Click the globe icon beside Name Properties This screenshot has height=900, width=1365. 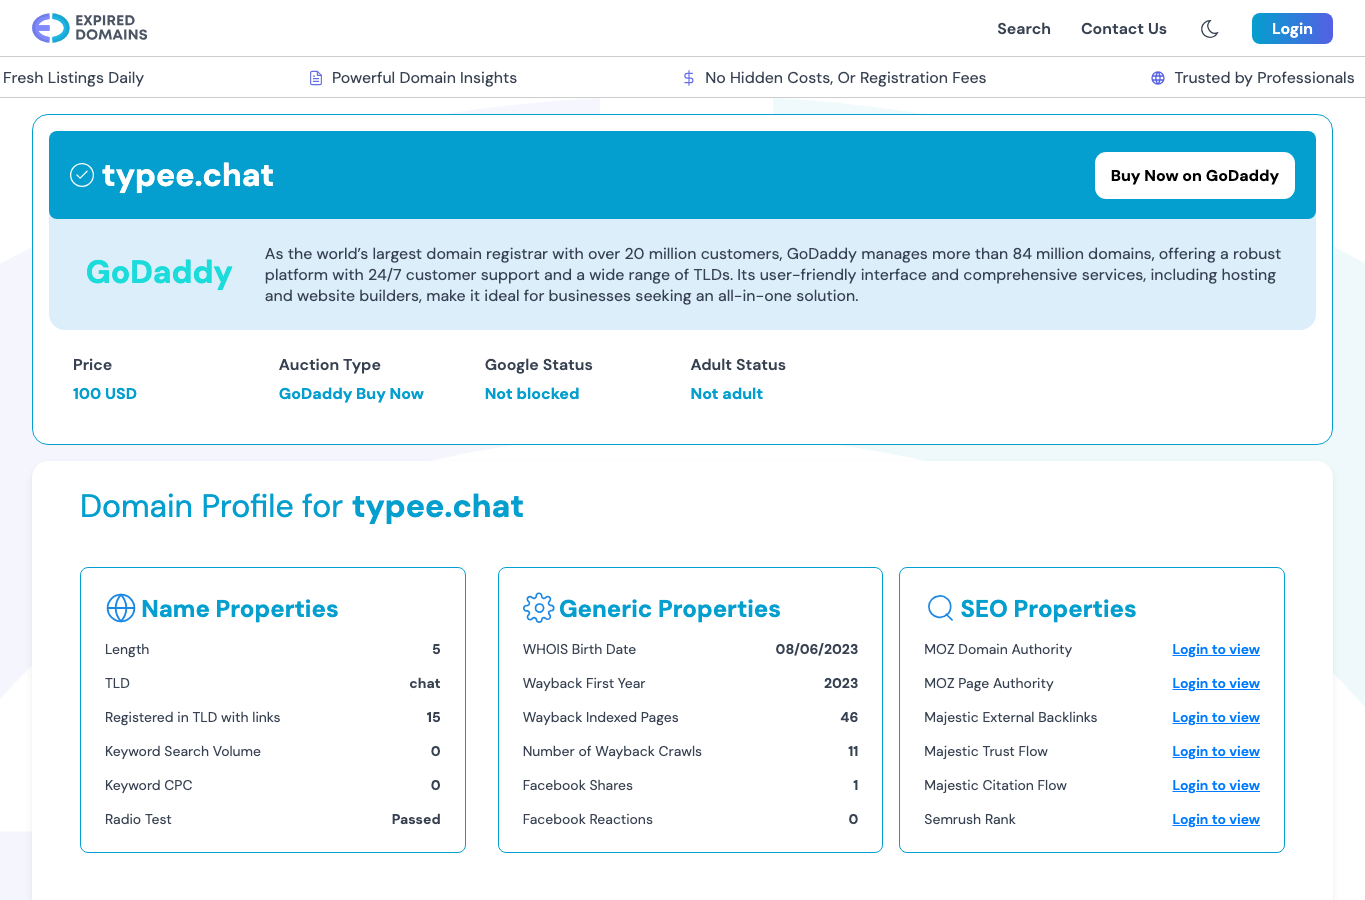[121, 608]
